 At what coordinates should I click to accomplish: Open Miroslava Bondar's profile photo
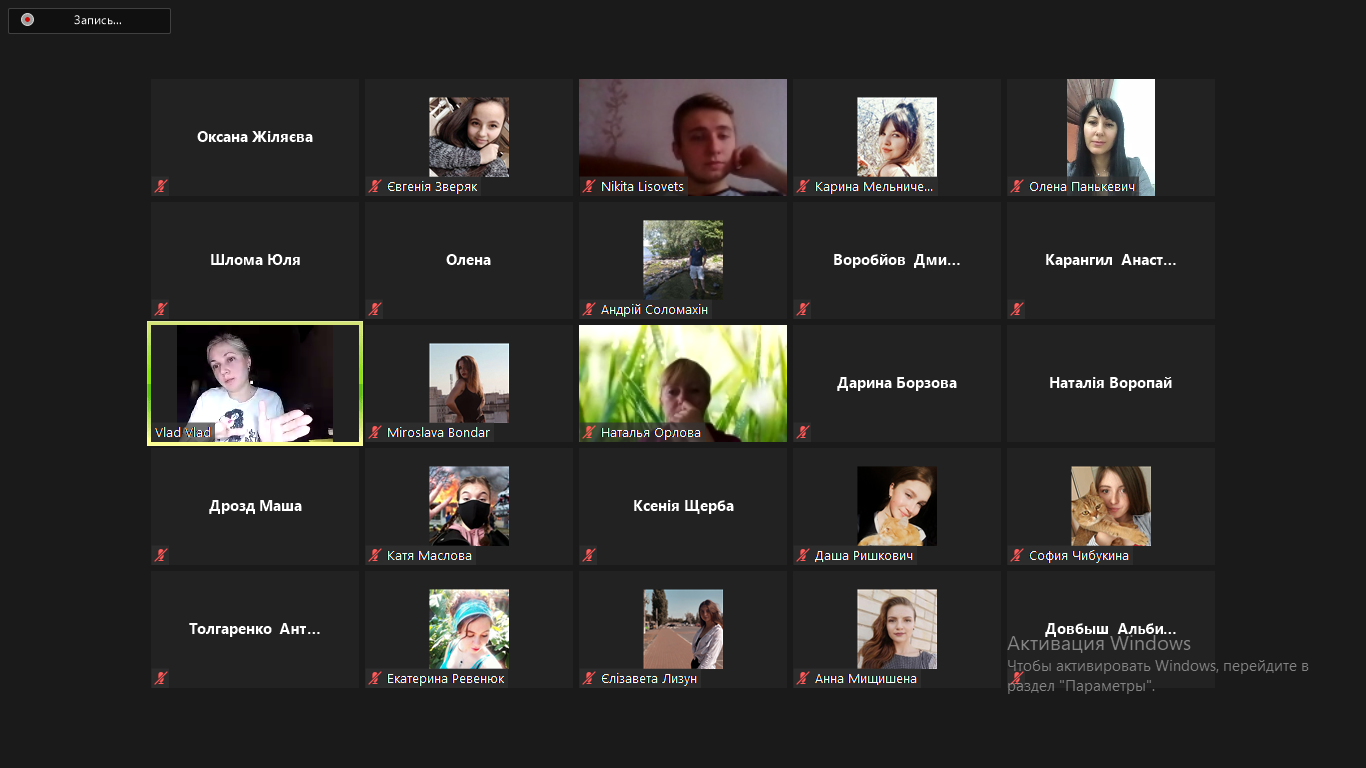469,383
